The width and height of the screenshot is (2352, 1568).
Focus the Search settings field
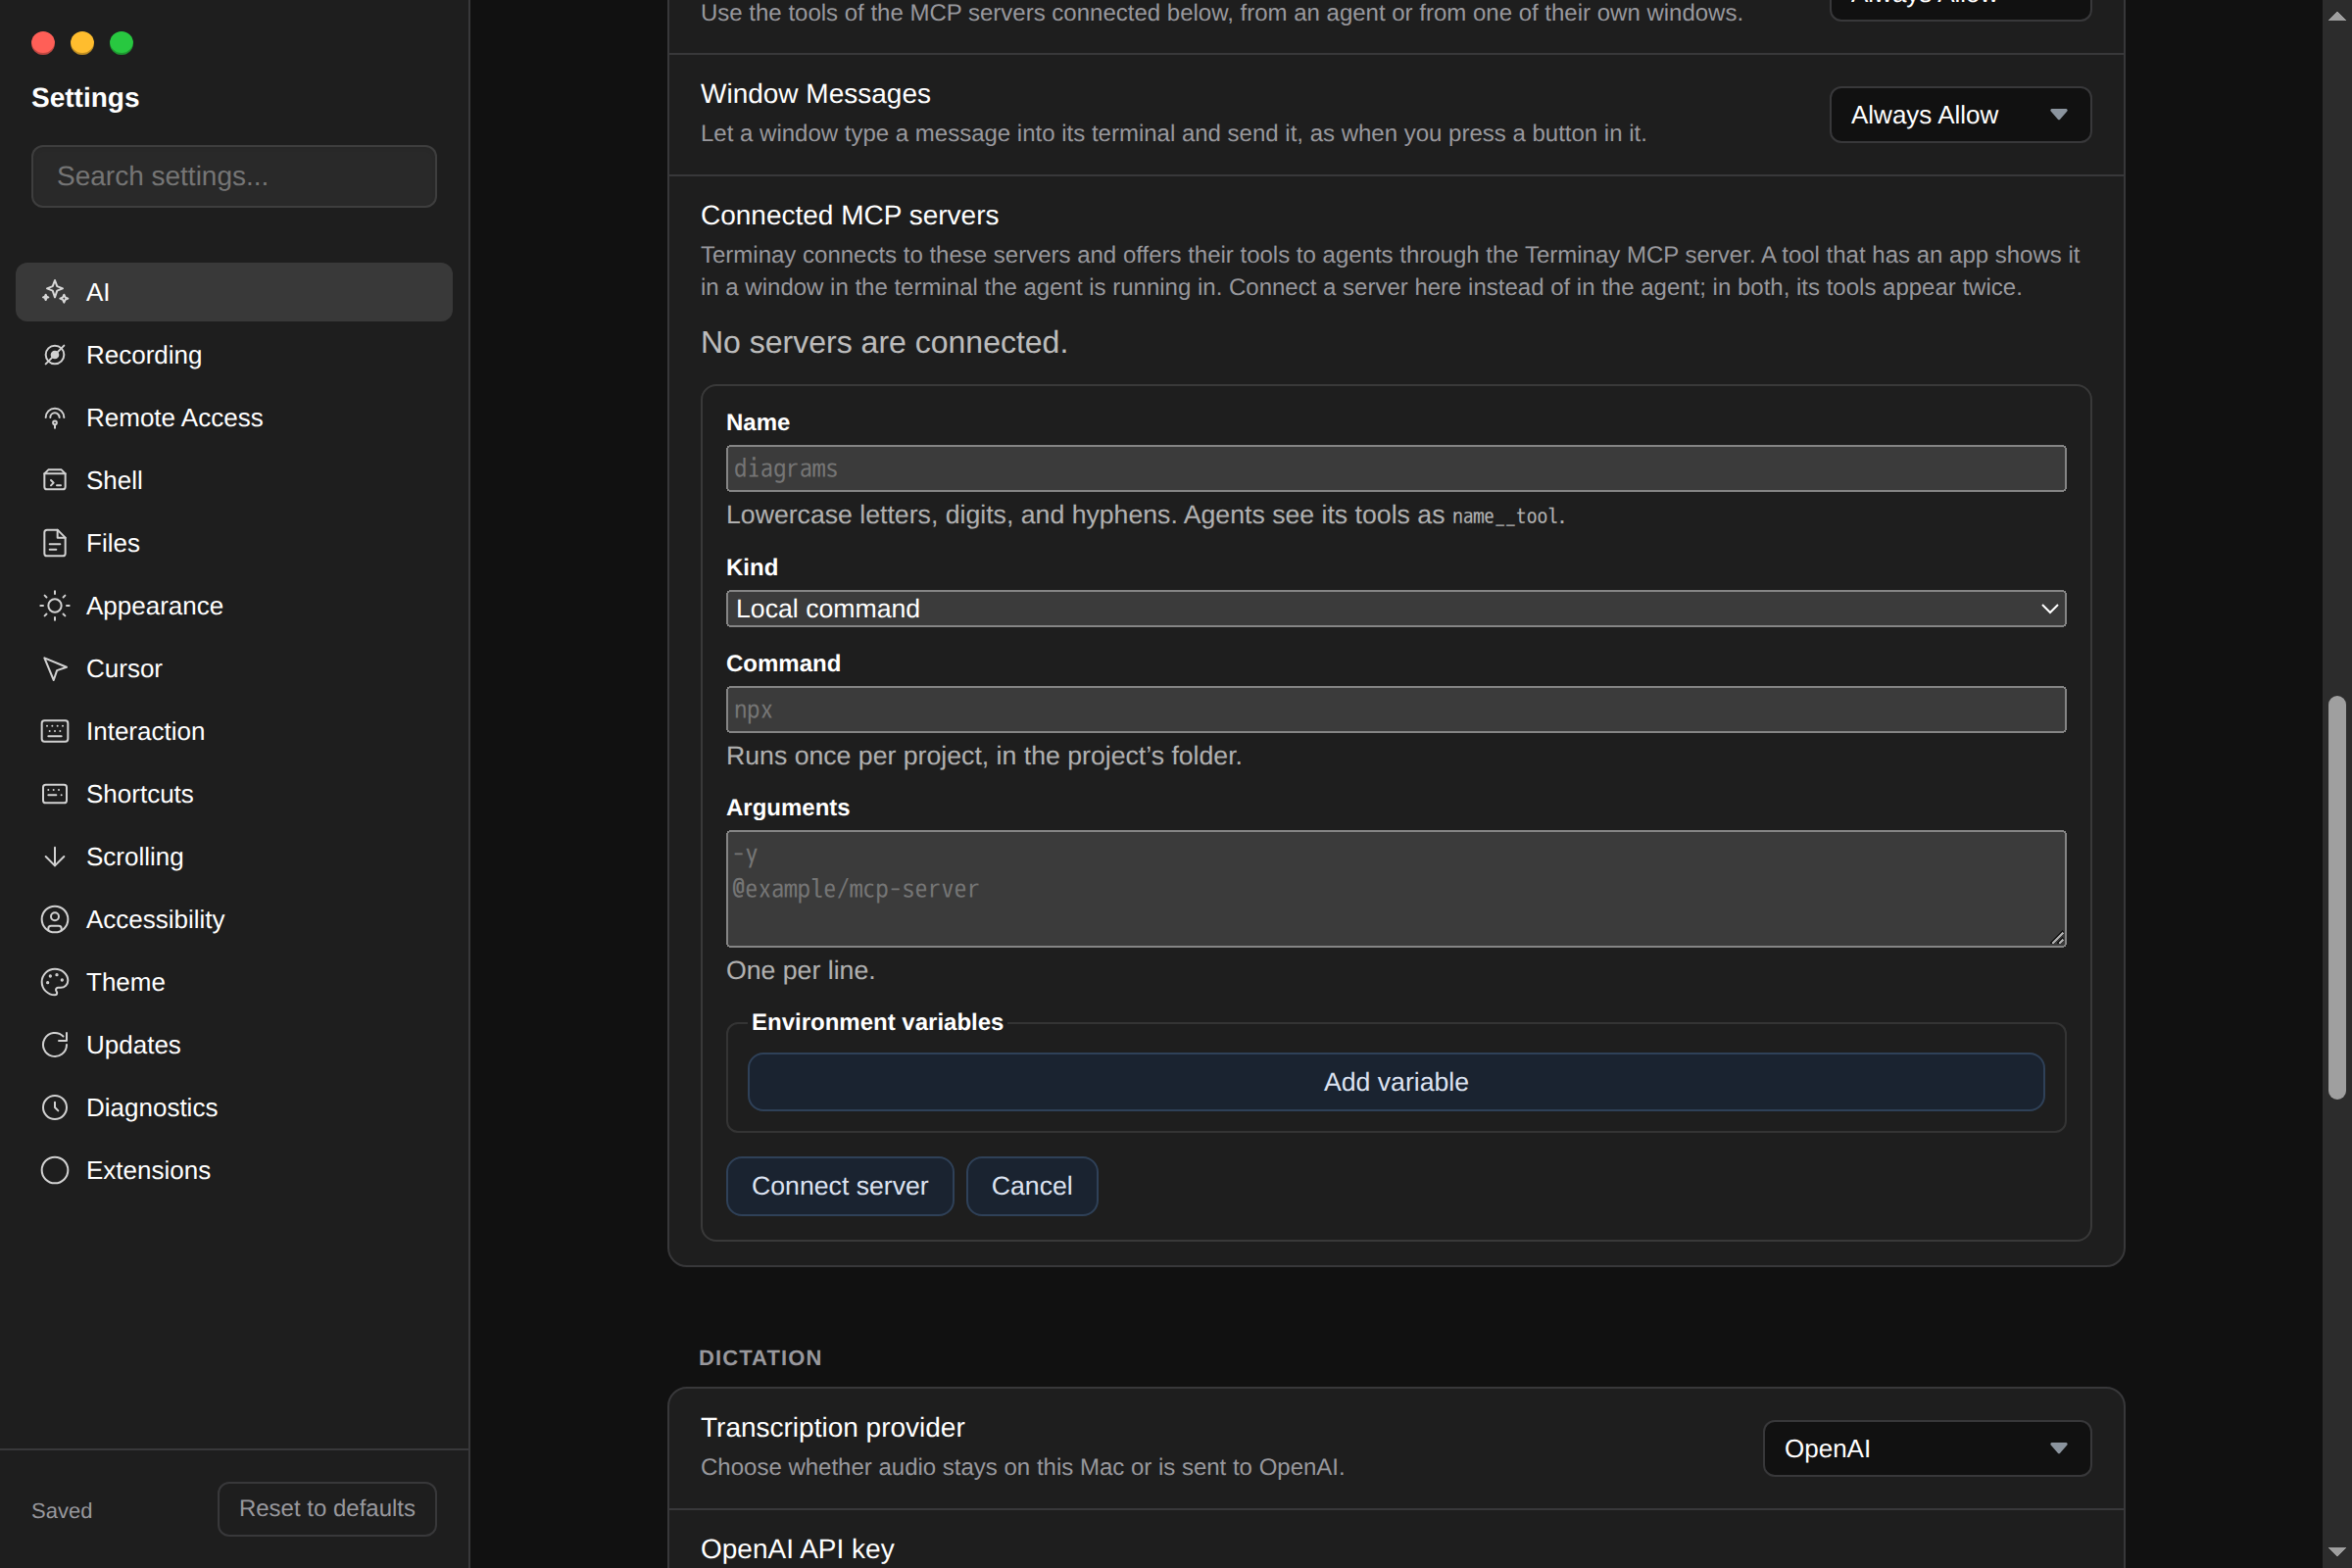(x=234, y=176)
